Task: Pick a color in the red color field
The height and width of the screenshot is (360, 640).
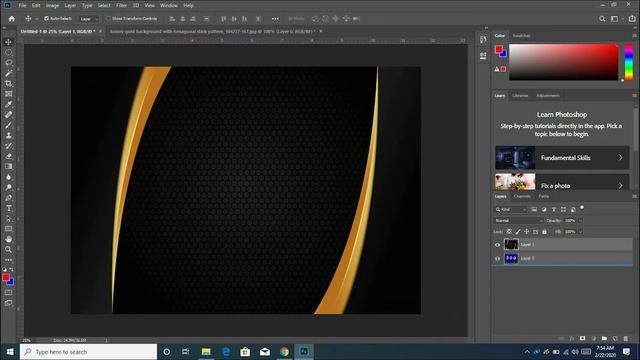Action: click(563, 62)
